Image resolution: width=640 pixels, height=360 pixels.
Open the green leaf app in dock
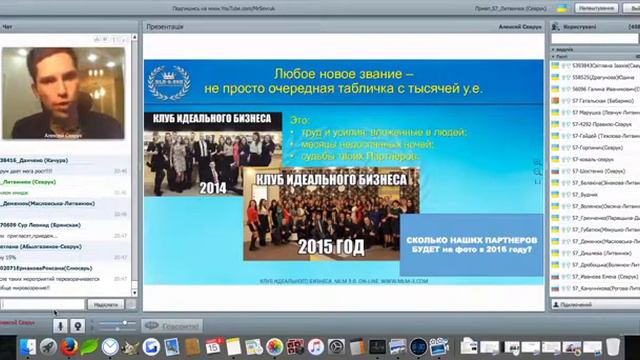(89, 347)
